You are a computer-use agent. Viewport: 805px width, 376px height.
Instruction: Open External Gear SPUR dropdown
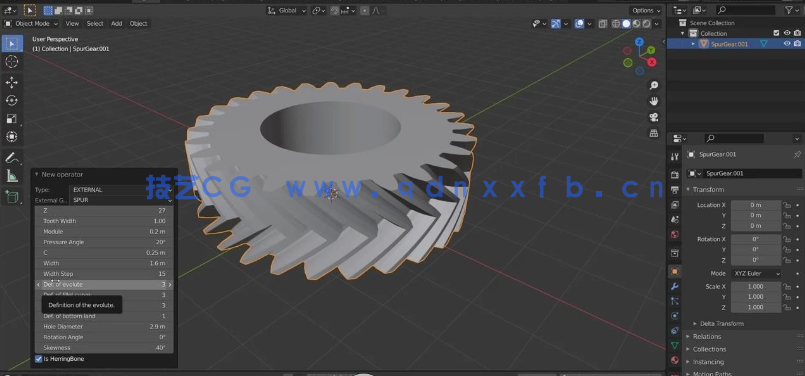pyautogui.click(x=122, y=200)
